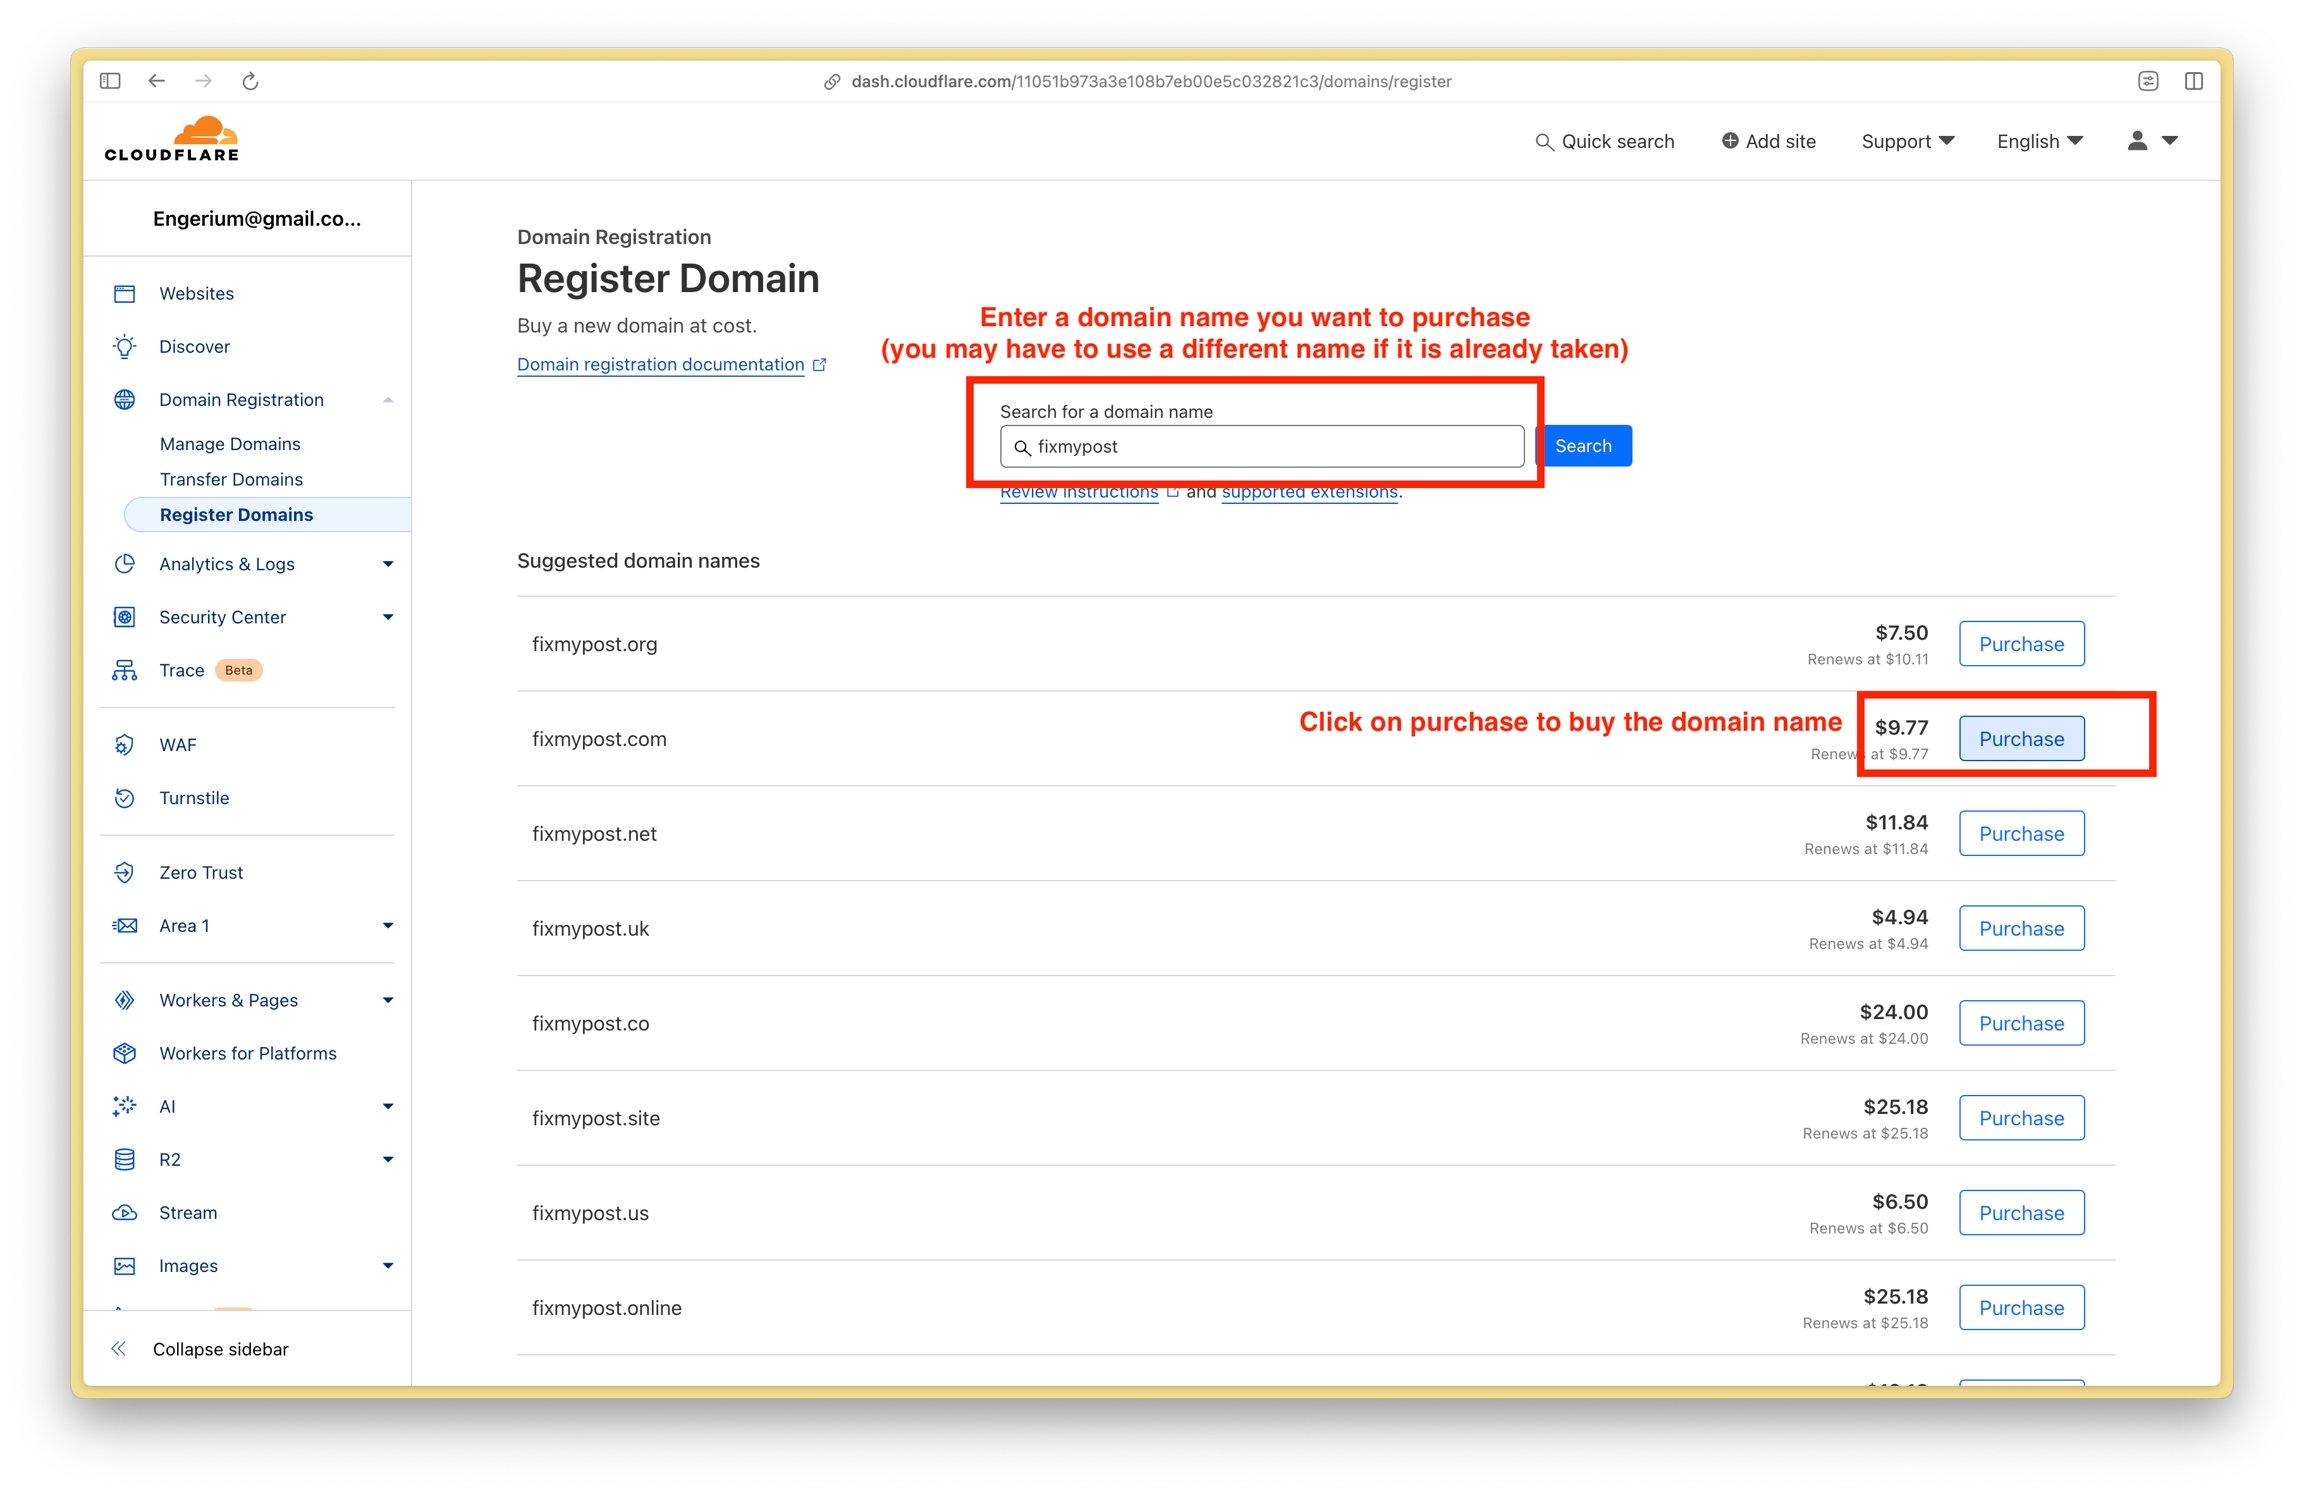Click the Images picture icon

point(124,1265)
